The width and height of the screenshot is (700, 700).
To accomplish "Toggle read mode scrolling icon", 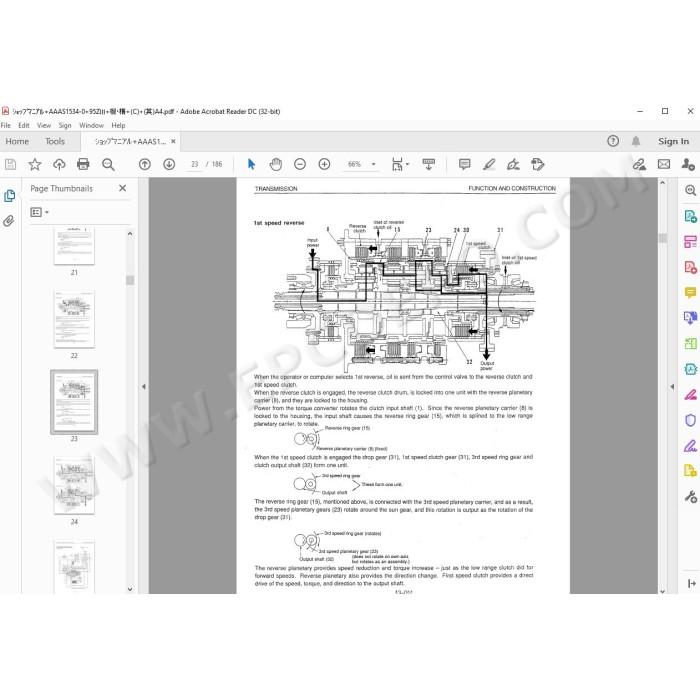I will click(429, 164).
